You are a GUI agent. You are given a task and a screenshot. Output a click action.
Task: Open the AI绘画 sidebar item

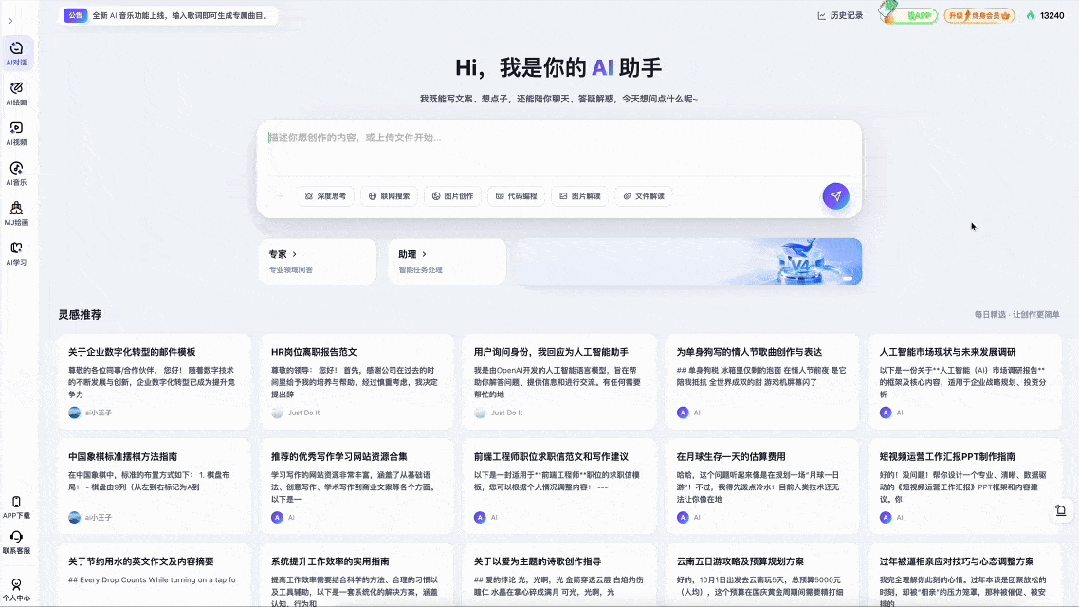pos(17,94)
